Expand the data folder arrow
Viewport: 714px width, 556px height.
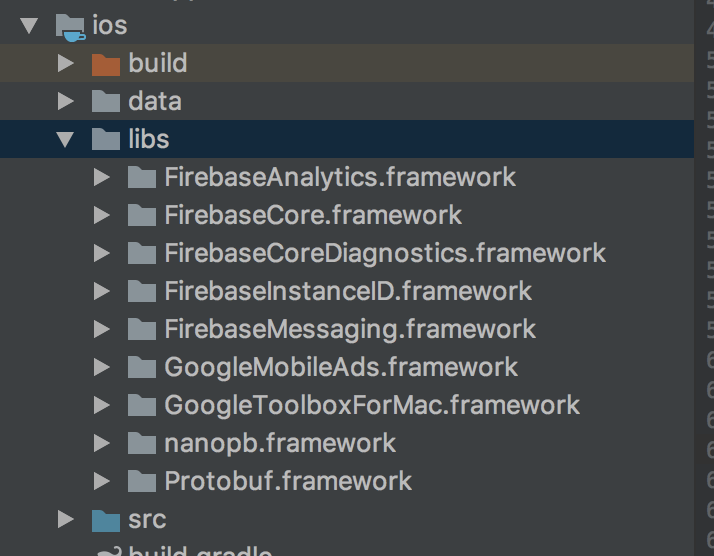[x=66, y=101]
